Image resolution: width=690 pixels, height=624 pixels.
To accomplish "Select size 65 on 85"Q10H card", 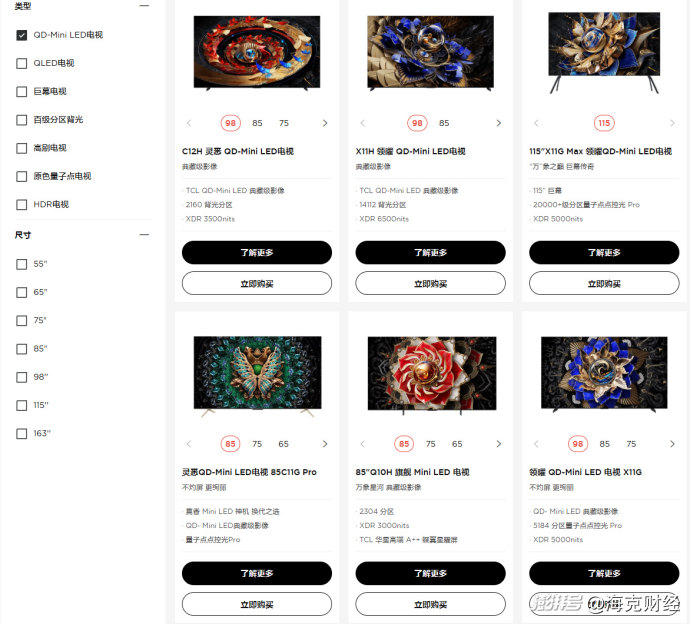I will click(457, 444).
